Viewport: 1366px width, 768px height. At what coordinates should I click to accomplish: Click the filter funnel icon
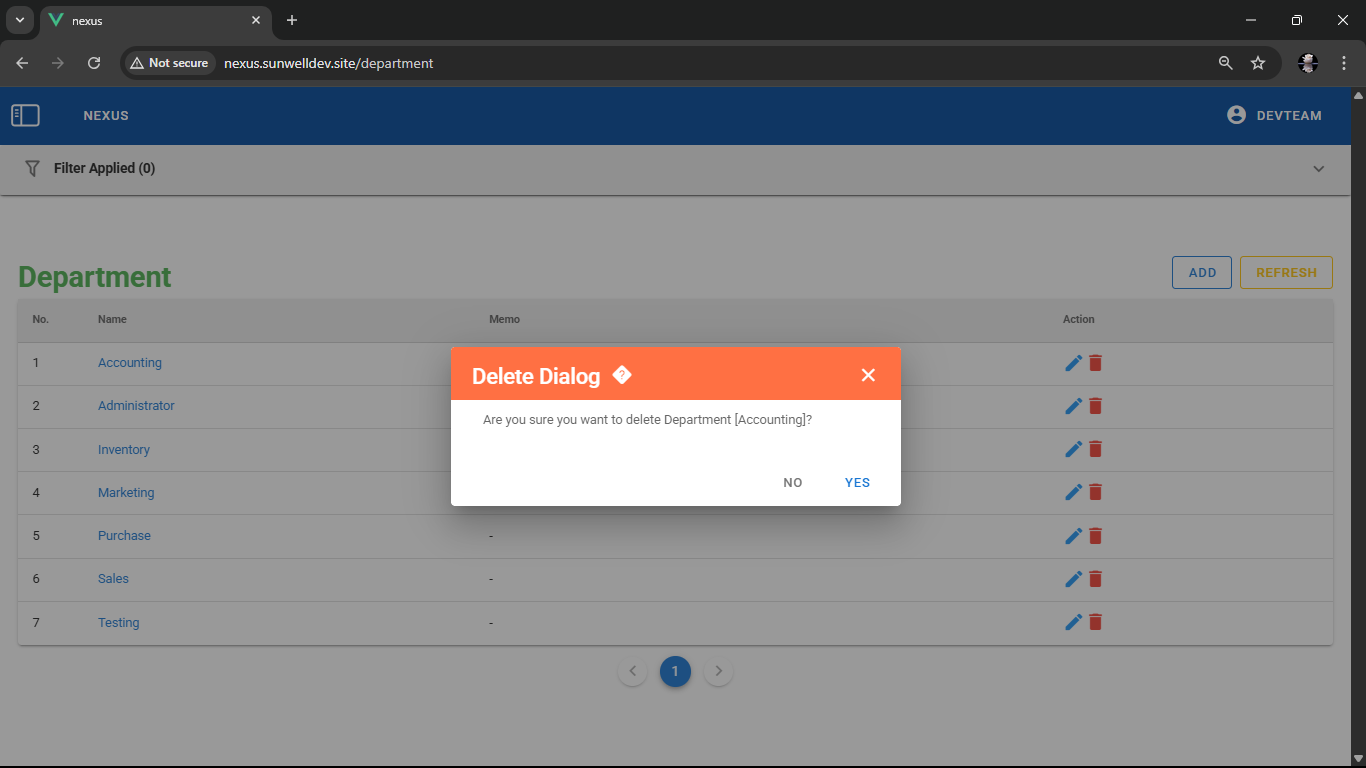[32, 168]
